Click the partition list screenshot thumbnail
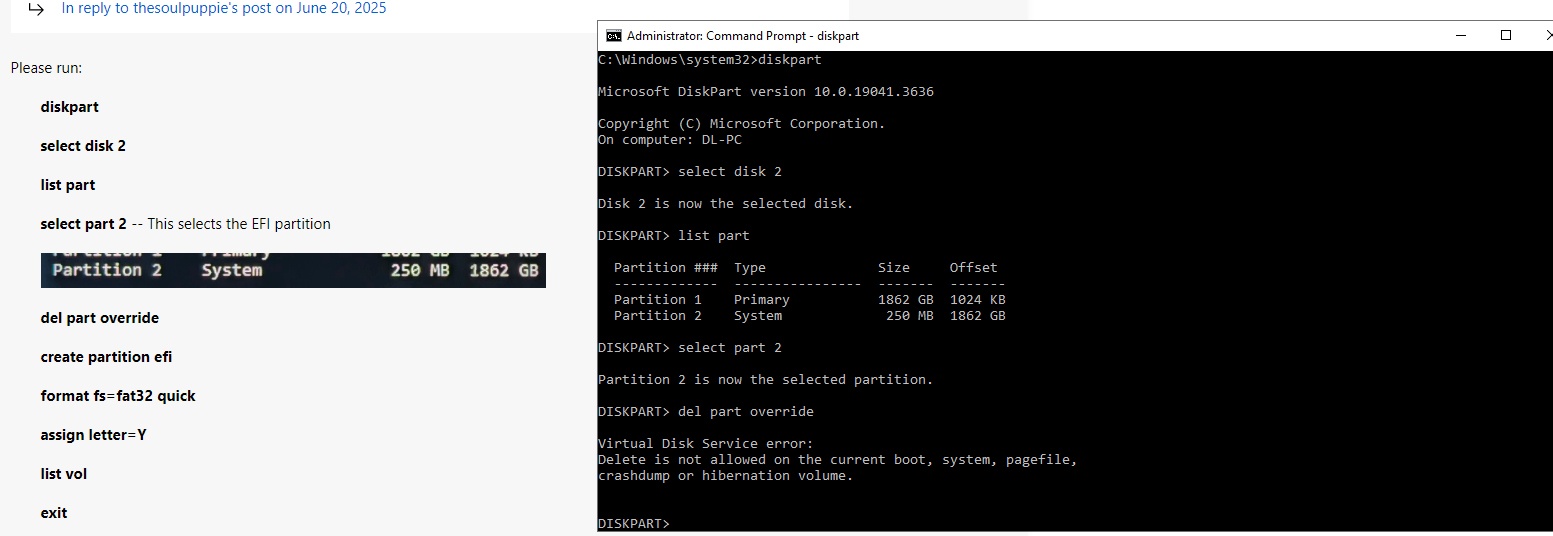 [x=293, y=270]
